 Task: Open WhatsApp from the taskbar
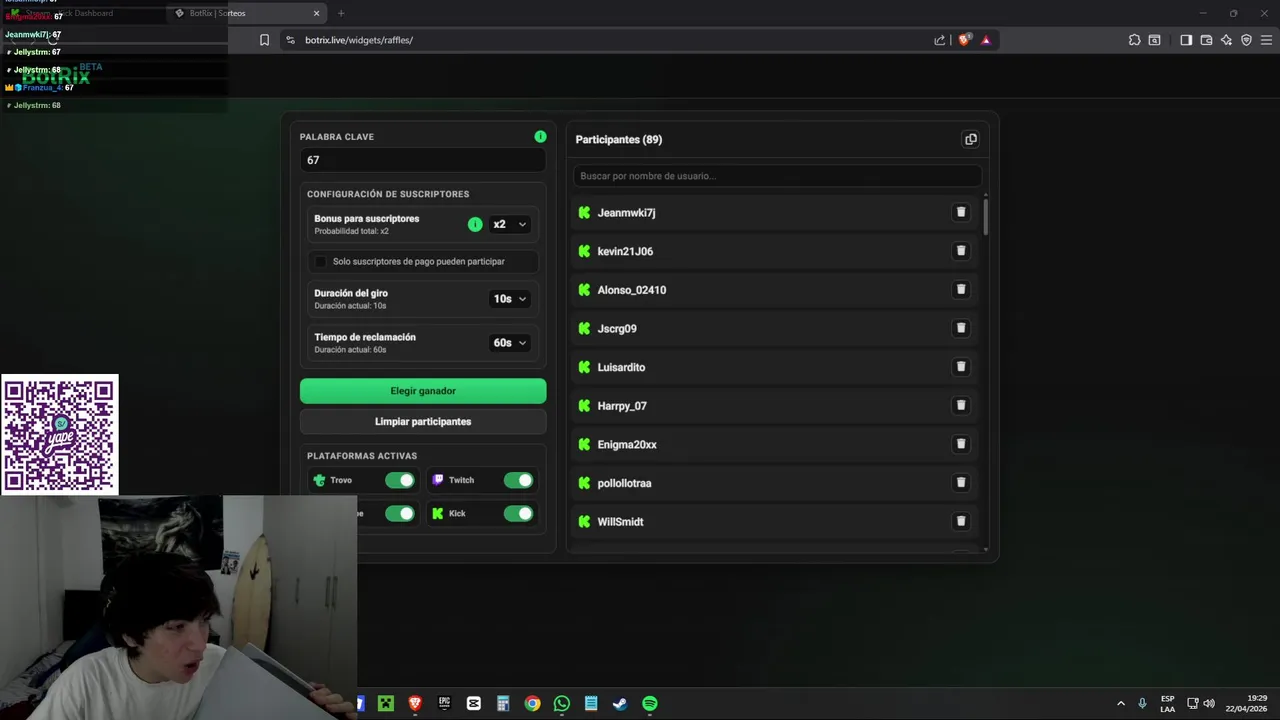pos(562,704)
